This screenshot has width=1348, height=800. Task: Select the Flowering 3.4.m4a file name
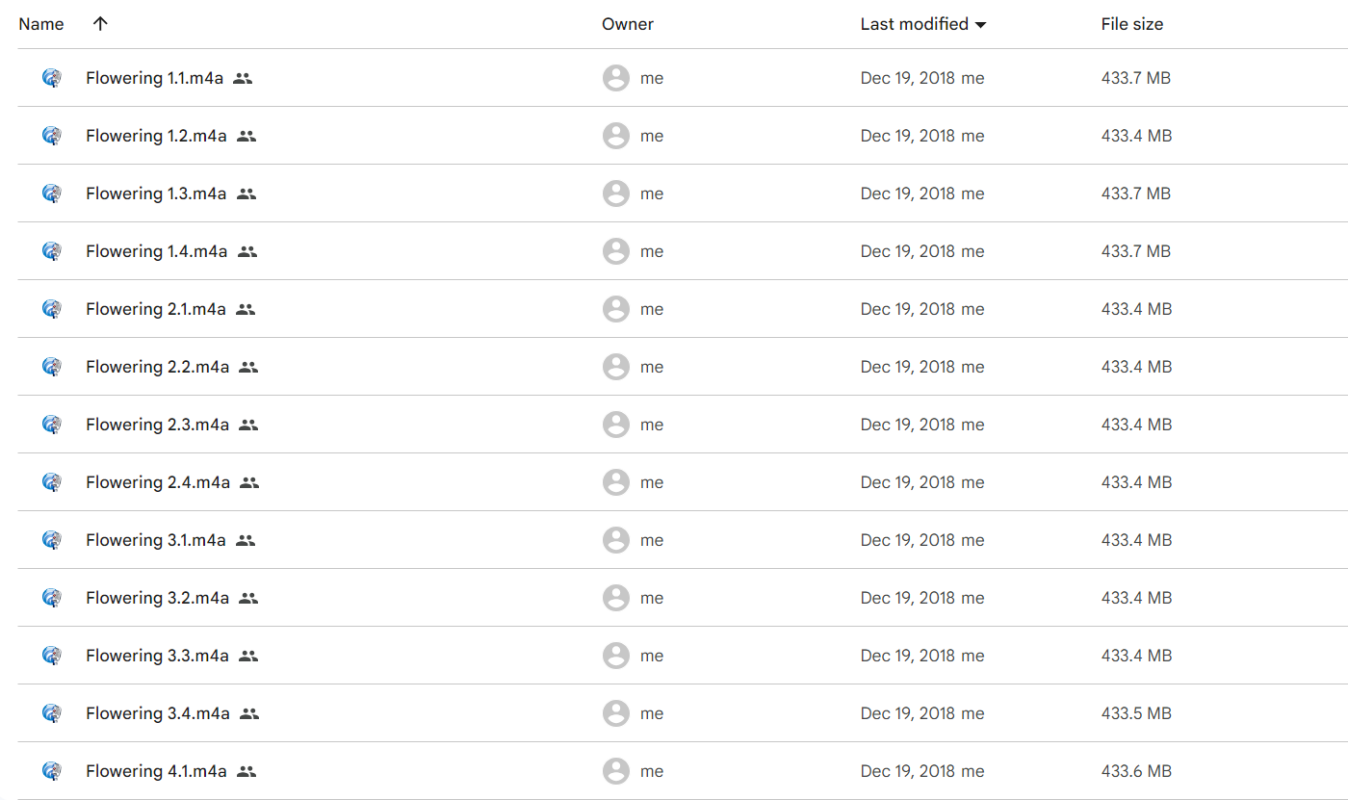157,713
